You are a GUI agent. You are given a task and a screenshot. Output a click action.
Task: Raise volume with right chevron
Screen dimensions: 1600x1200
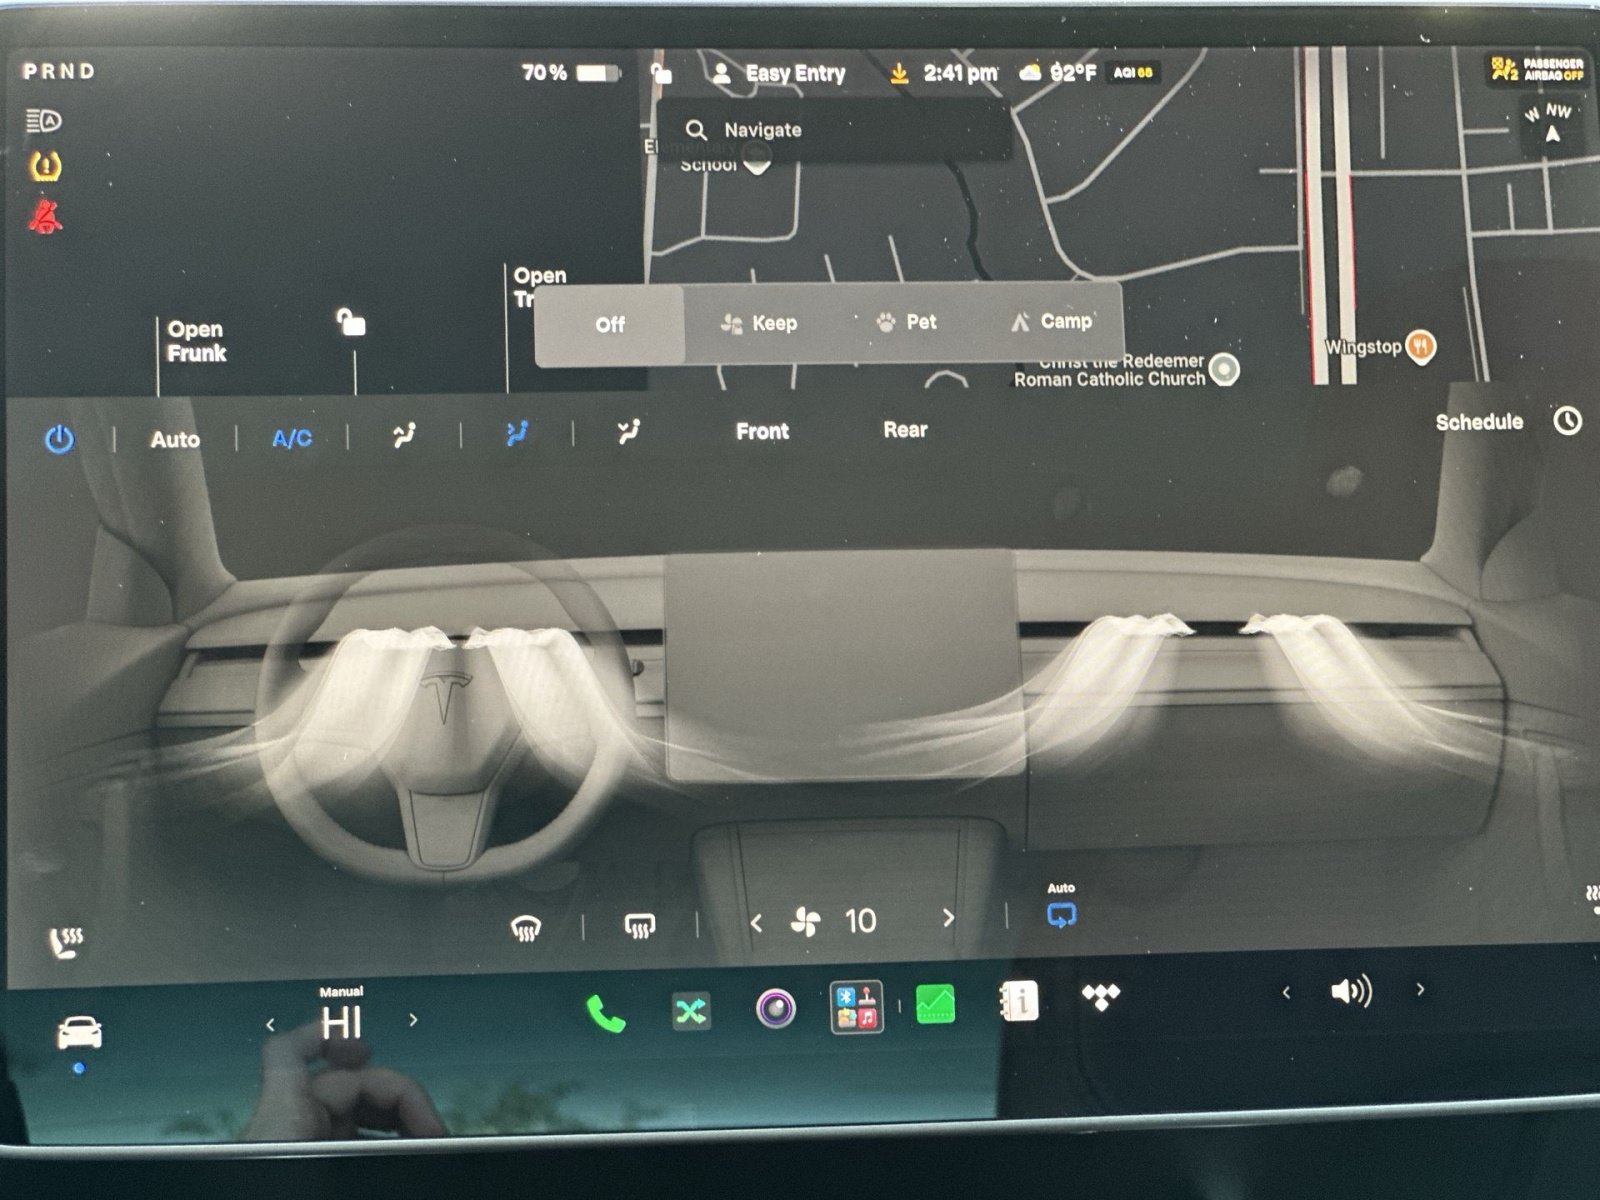[1420, 990]
